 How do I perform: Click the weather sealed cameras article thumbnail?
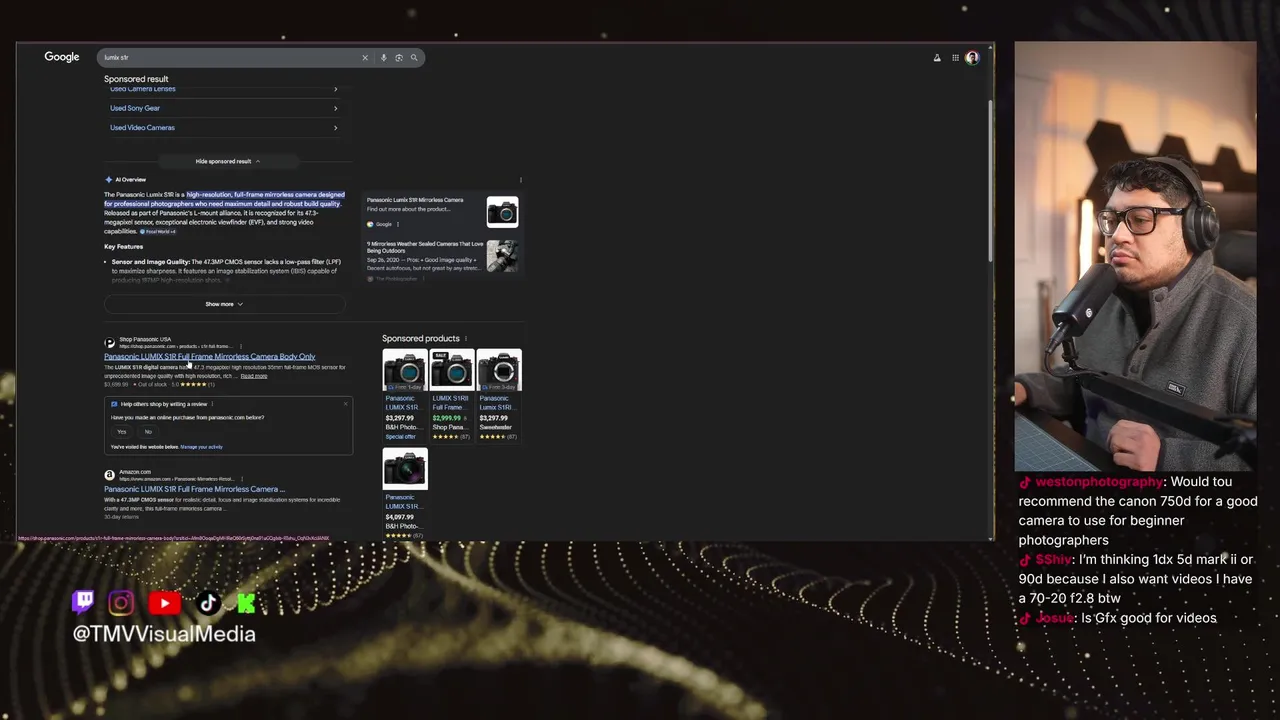point(502,256)
